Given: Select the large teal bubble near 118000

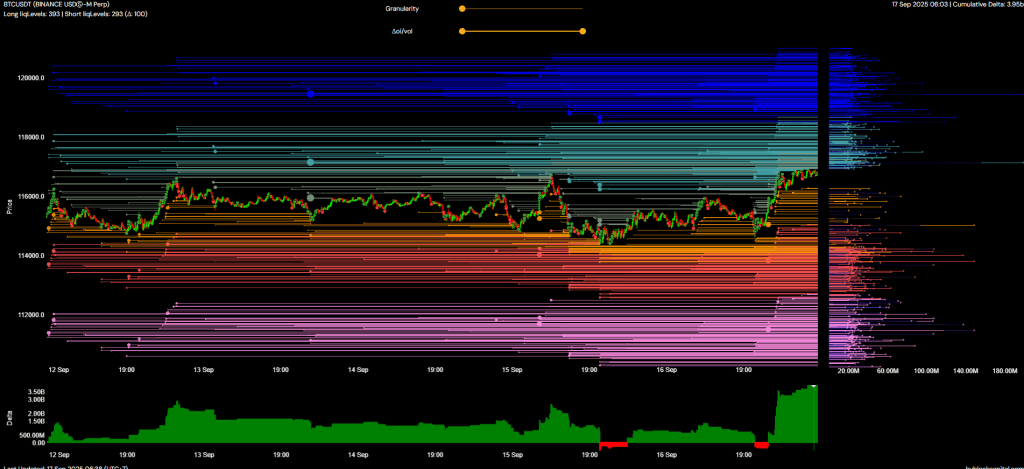Looking at the screenshot, I should 311,161.
